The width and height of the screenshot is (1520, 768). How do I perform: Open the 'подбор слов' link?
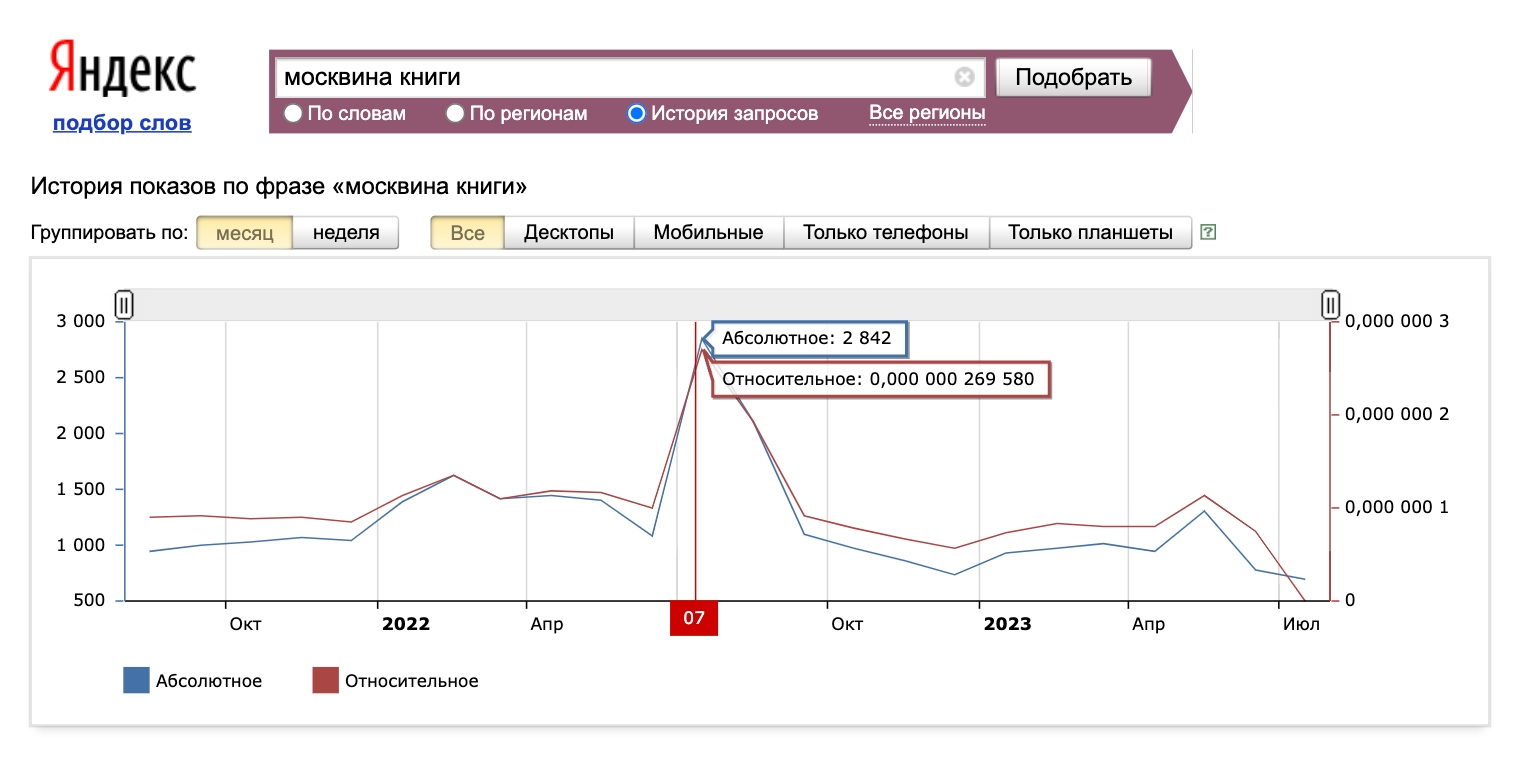[122, 123]
